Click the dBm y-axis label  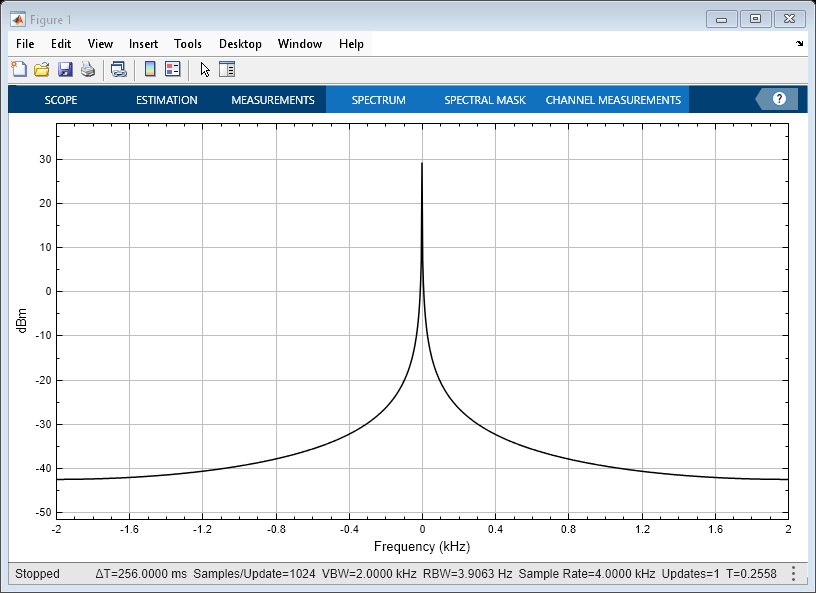22,321
